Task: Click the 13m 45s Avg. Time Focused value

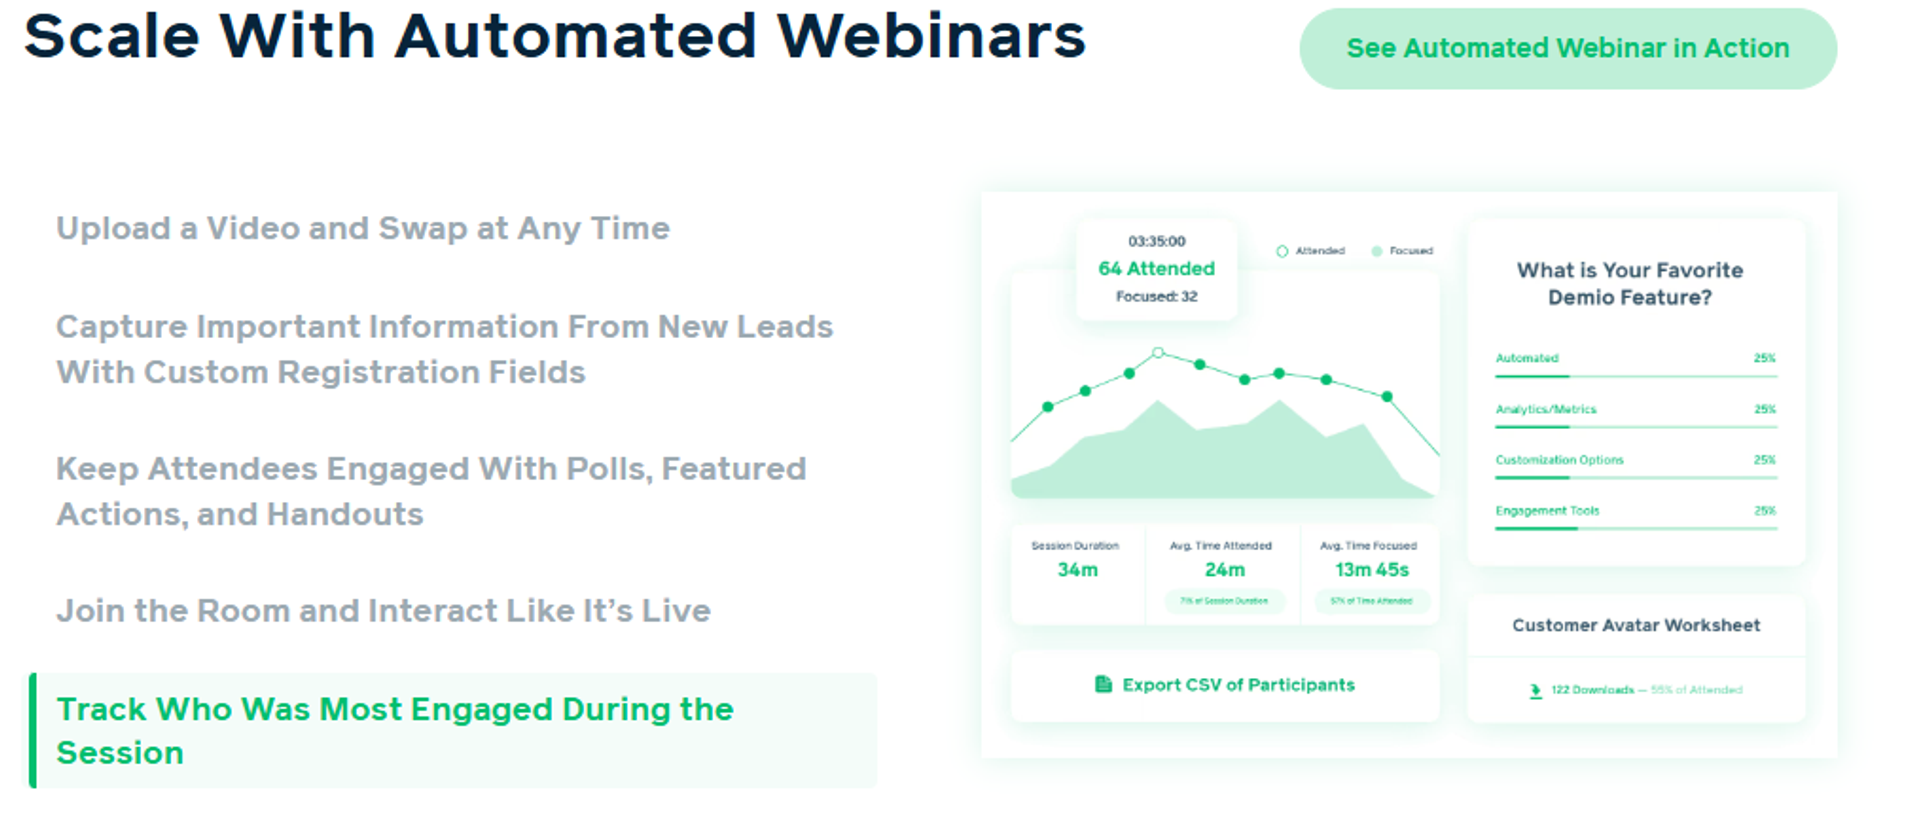Action: (1371, 570)
